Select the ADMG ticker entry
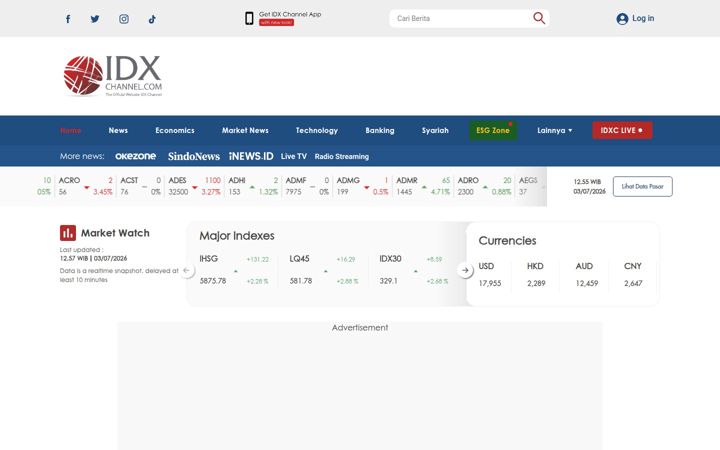This screenshot has width=720, height=450. (x=362, y=186)
